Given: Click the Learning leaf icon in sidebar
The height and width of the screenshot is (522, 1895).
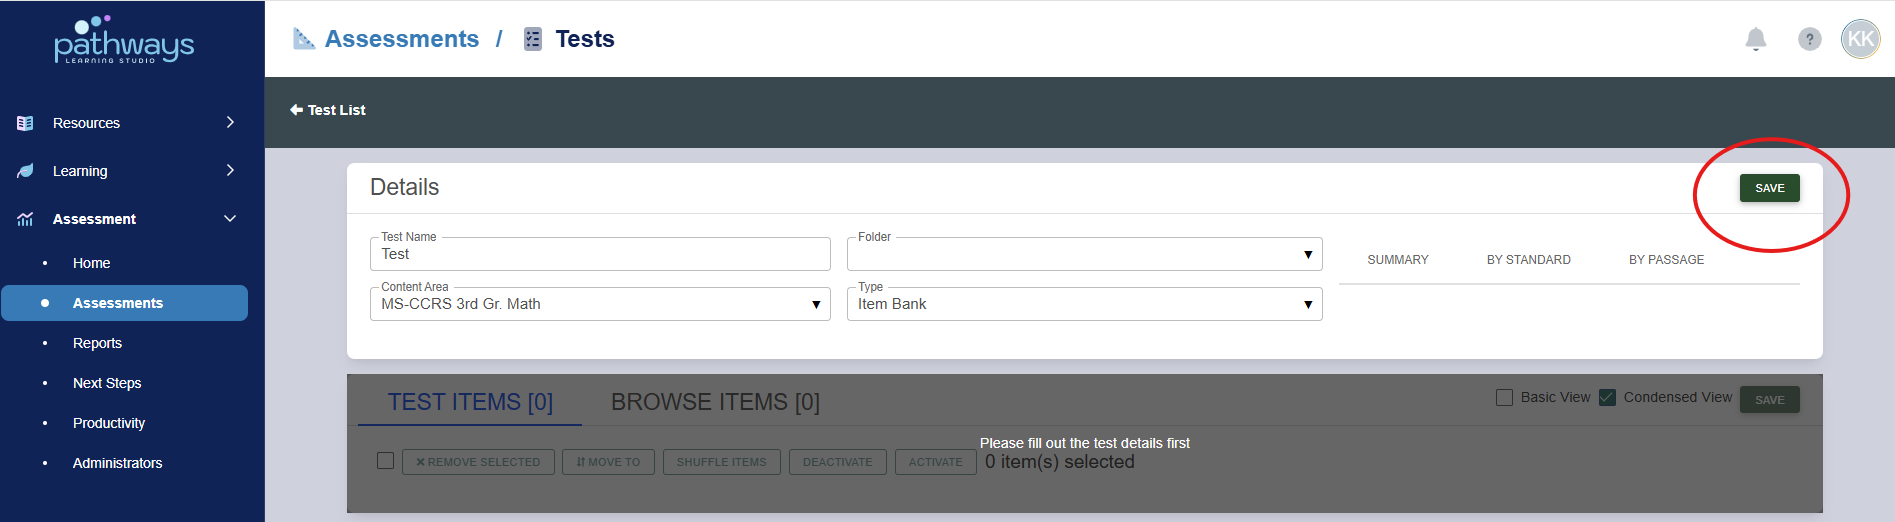Looking at the screenshot, I should (25, 171).
